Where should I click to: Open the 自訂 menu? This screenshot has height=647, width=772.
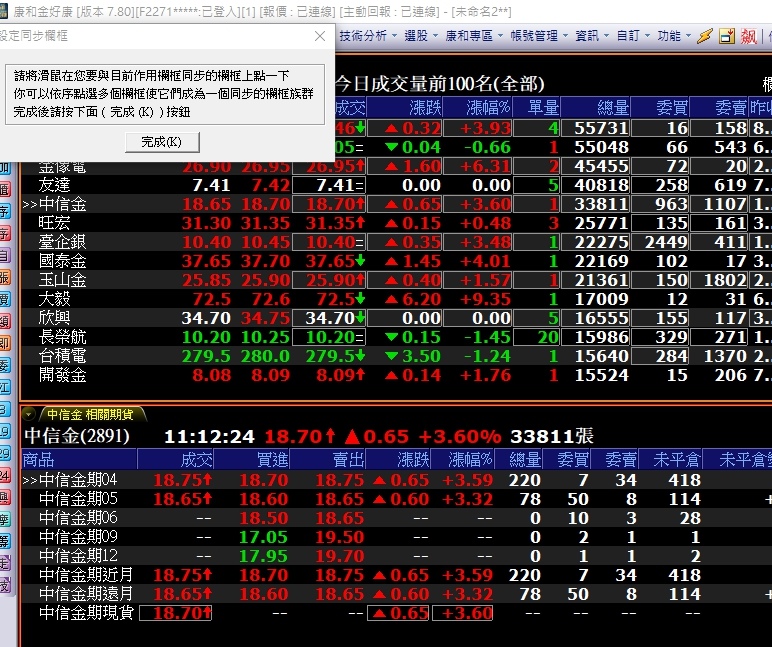[x=633, y=36]
